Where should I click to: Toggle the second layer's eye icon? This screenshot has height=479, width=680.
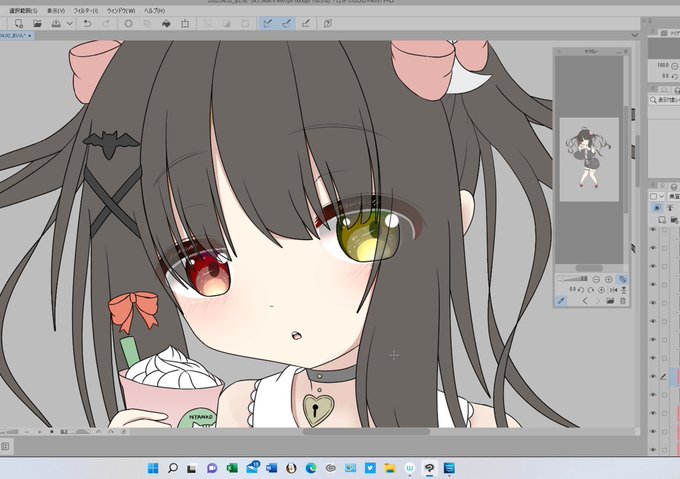pos(653,248)
